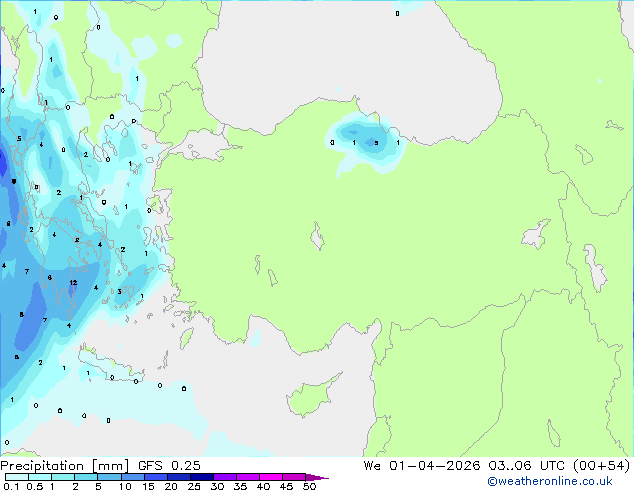Click the '10' legend scale label

(x=125, y=486)
